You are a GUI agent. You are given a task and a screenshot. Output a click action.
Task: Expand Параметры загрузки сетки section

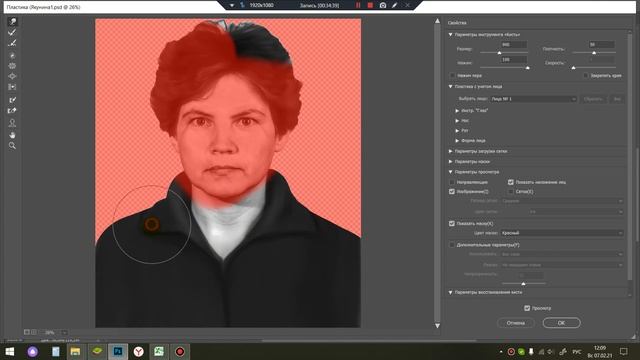[451, 151]
